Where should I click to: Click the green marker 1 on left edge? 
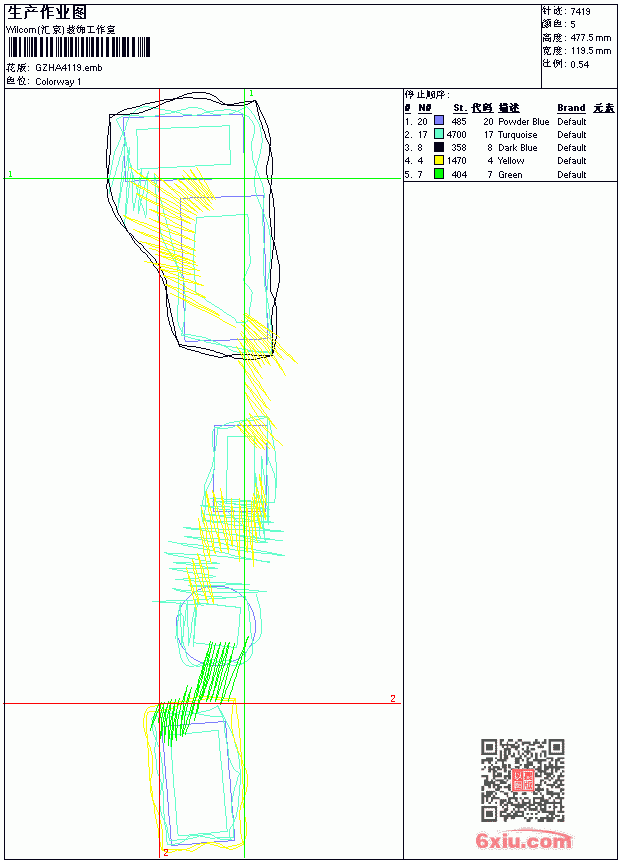coord(10,174)
